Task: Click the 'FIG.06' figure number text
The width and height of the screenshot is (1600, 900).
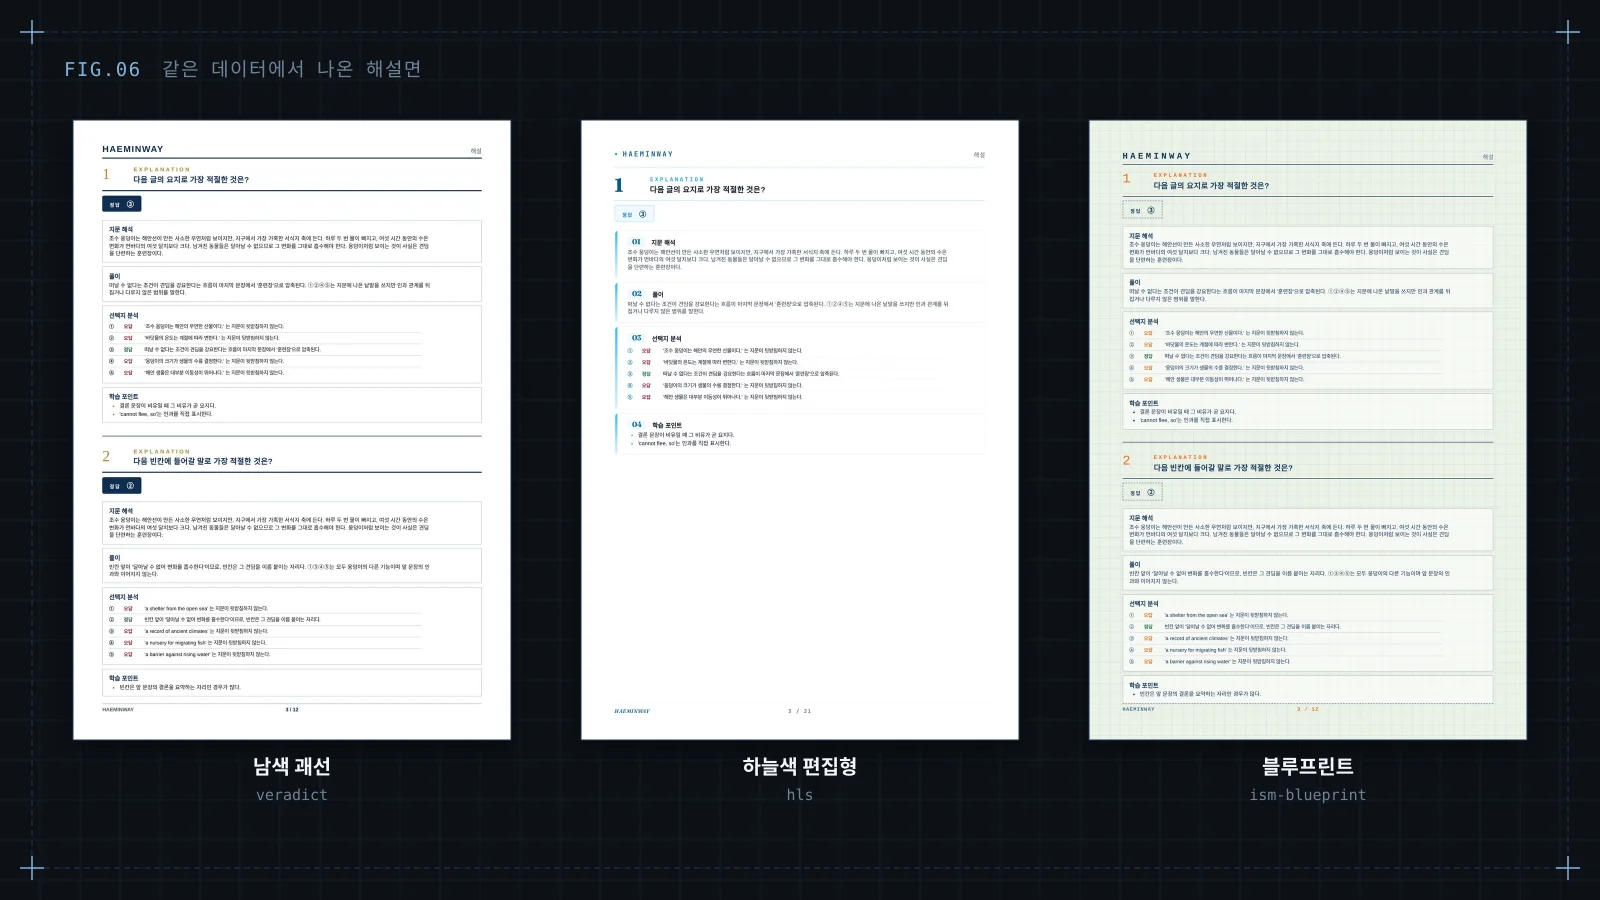Action: point(102,69)
